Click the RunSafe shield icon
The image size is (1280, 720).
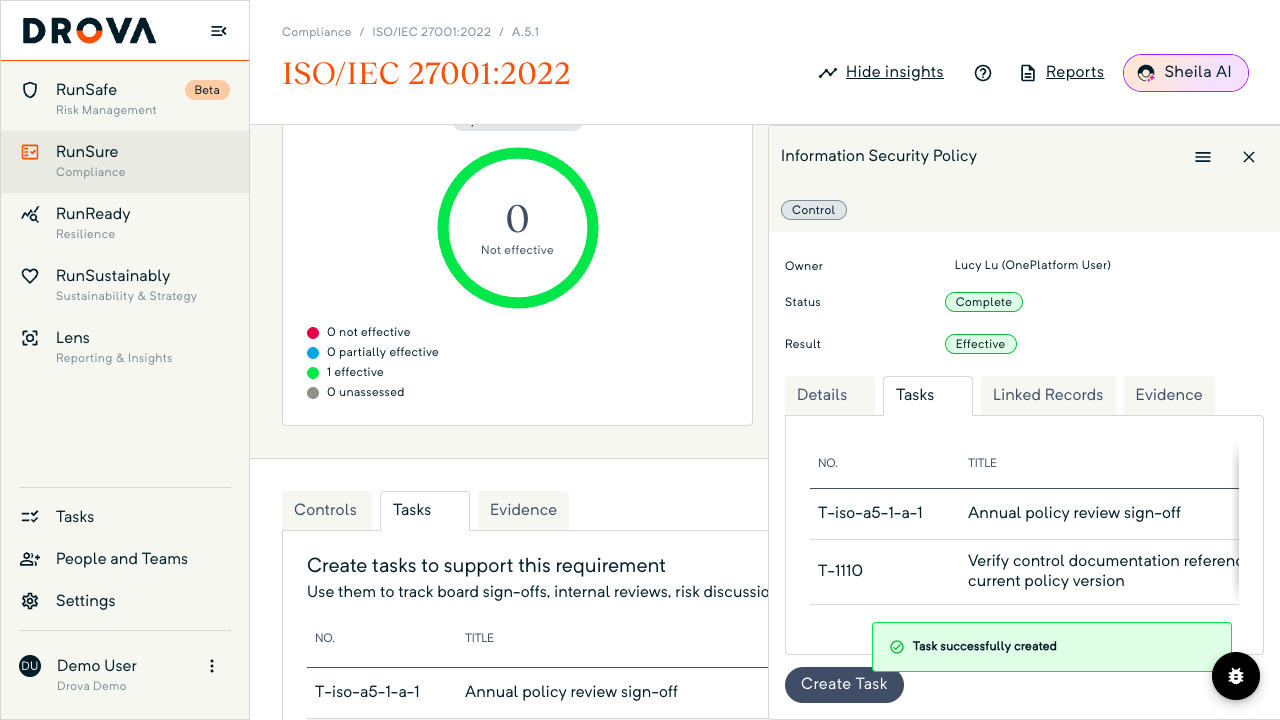[x=30, y=90]
